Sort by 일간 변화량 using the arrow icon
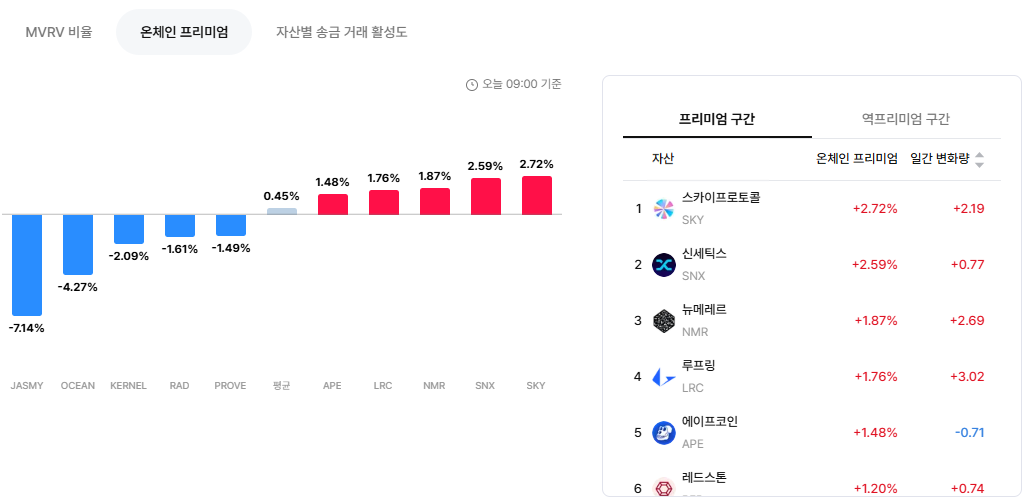Viewport: 1029px width, 502px height. [x=979, y=159]
